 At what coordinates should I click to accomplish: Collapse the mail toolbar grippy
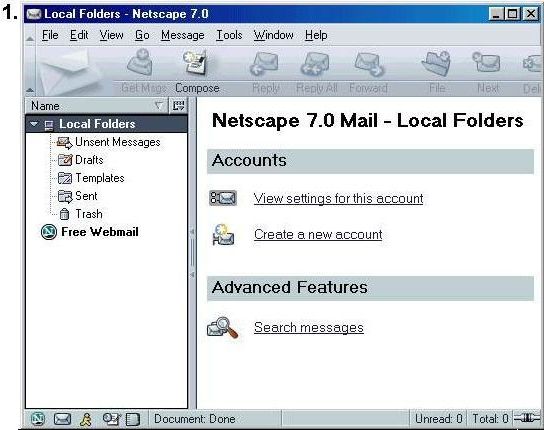[30, 90]
